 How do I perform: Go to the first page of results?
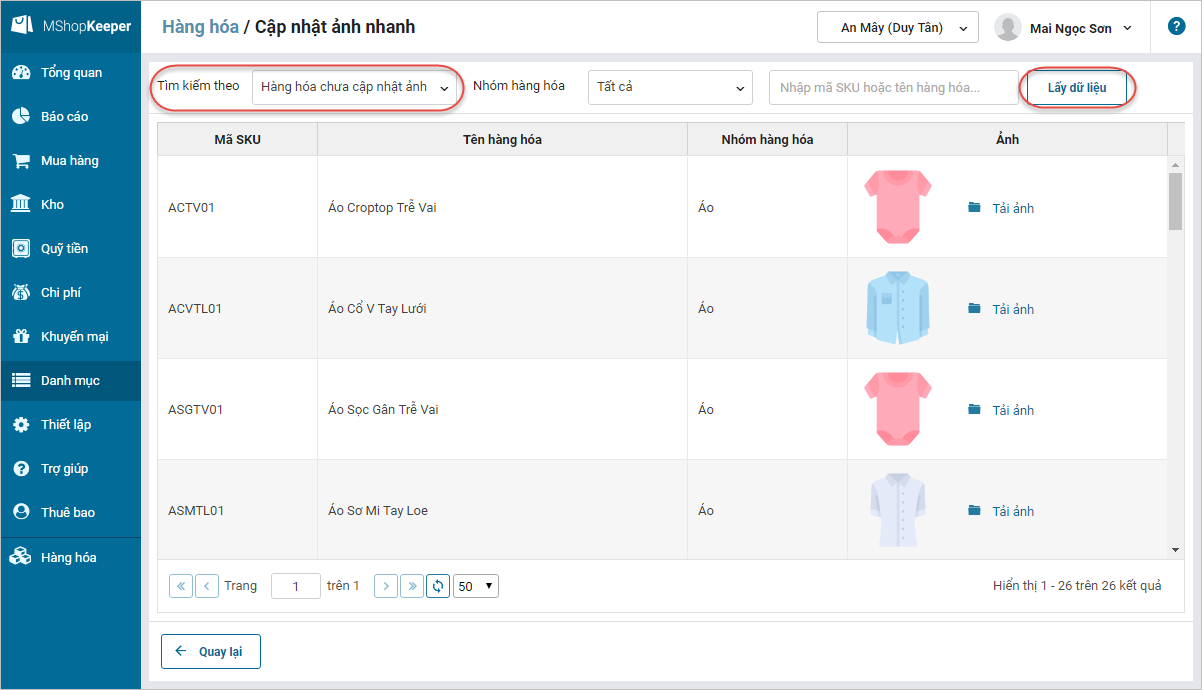181,586
